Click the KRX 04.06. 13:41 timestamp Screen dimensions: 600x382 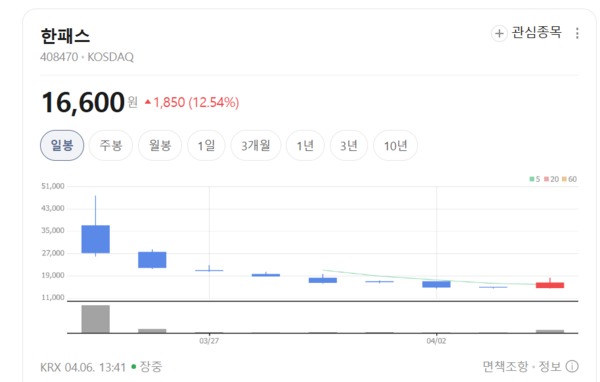point(83,367)
